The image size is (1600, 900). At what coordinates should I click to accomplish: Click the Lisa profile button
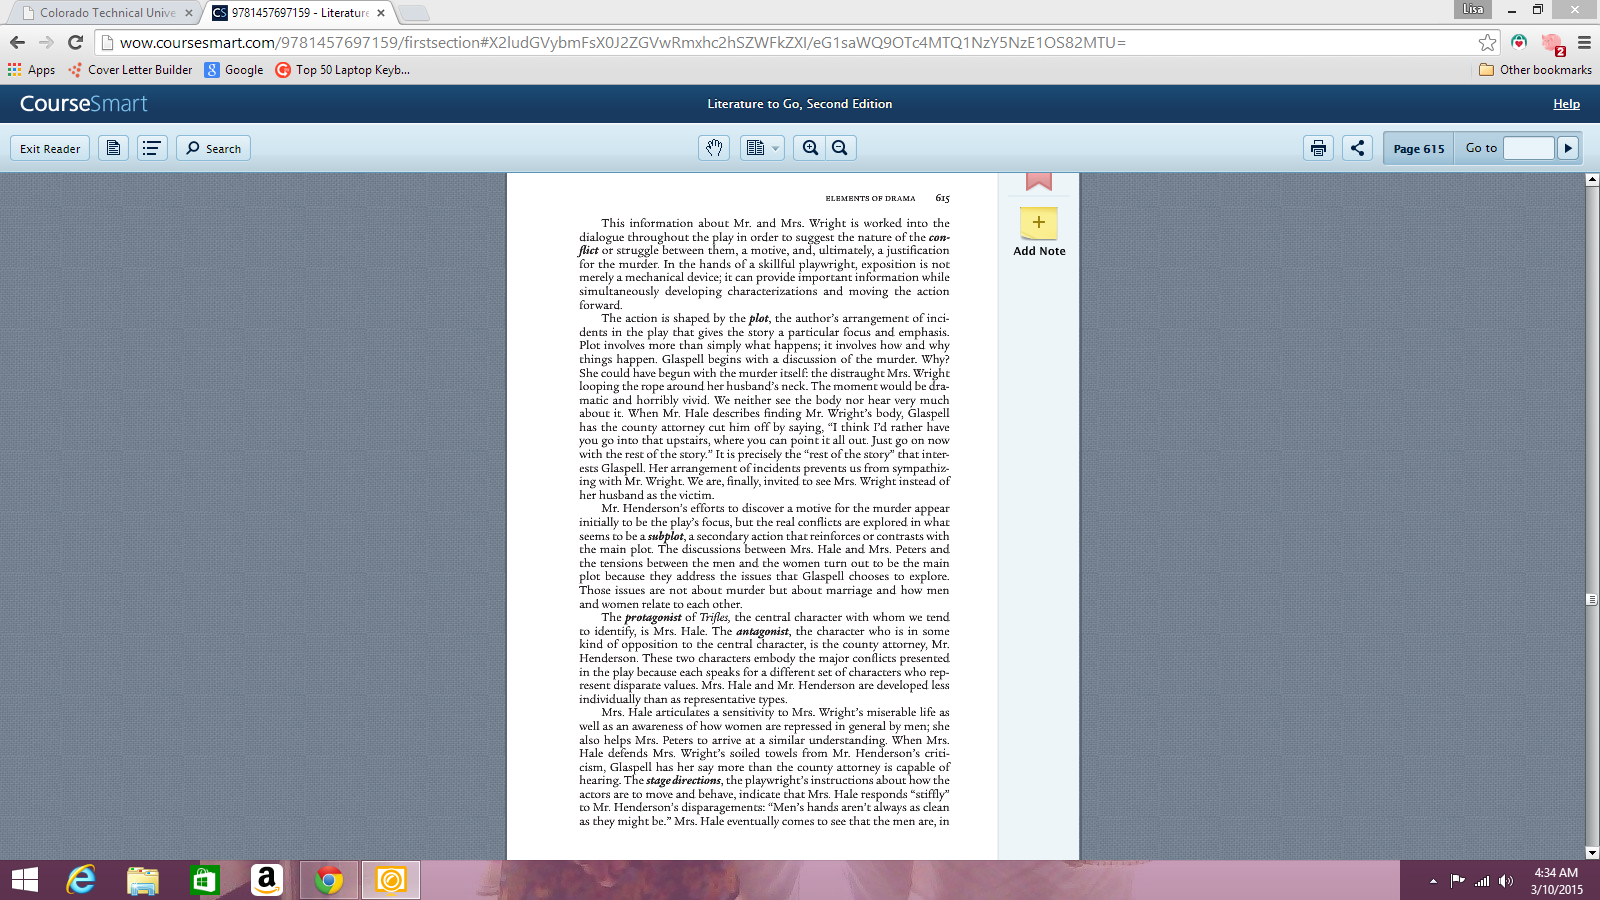pos(1473,9)
